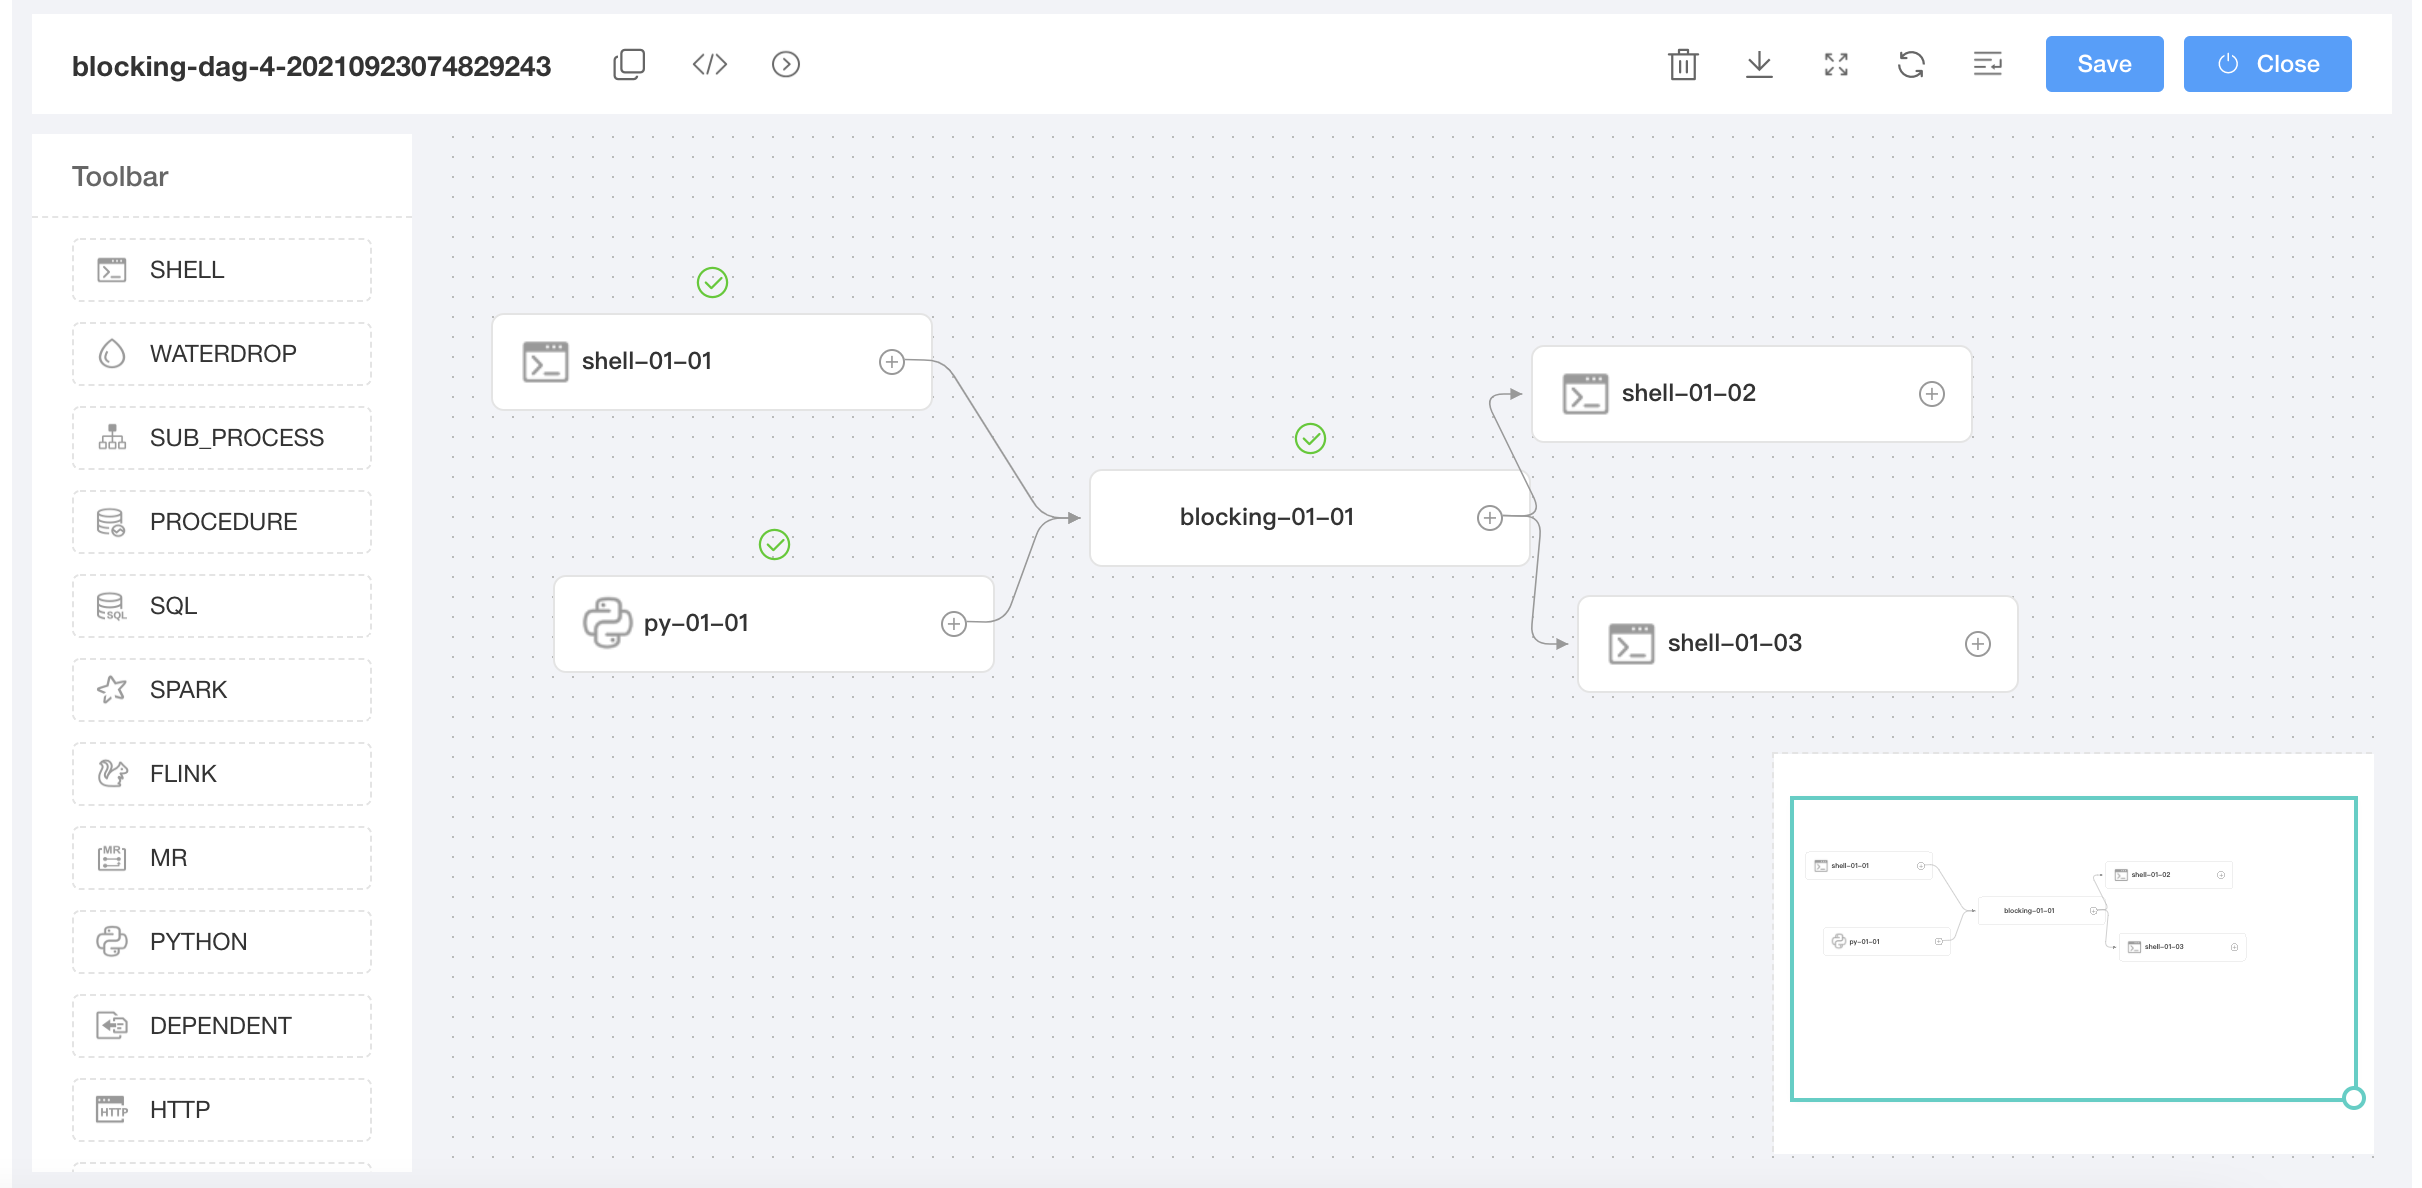Viewport: 2422px width, 1188px height.
Task: Open the code view icon
Action: point(709,65)
